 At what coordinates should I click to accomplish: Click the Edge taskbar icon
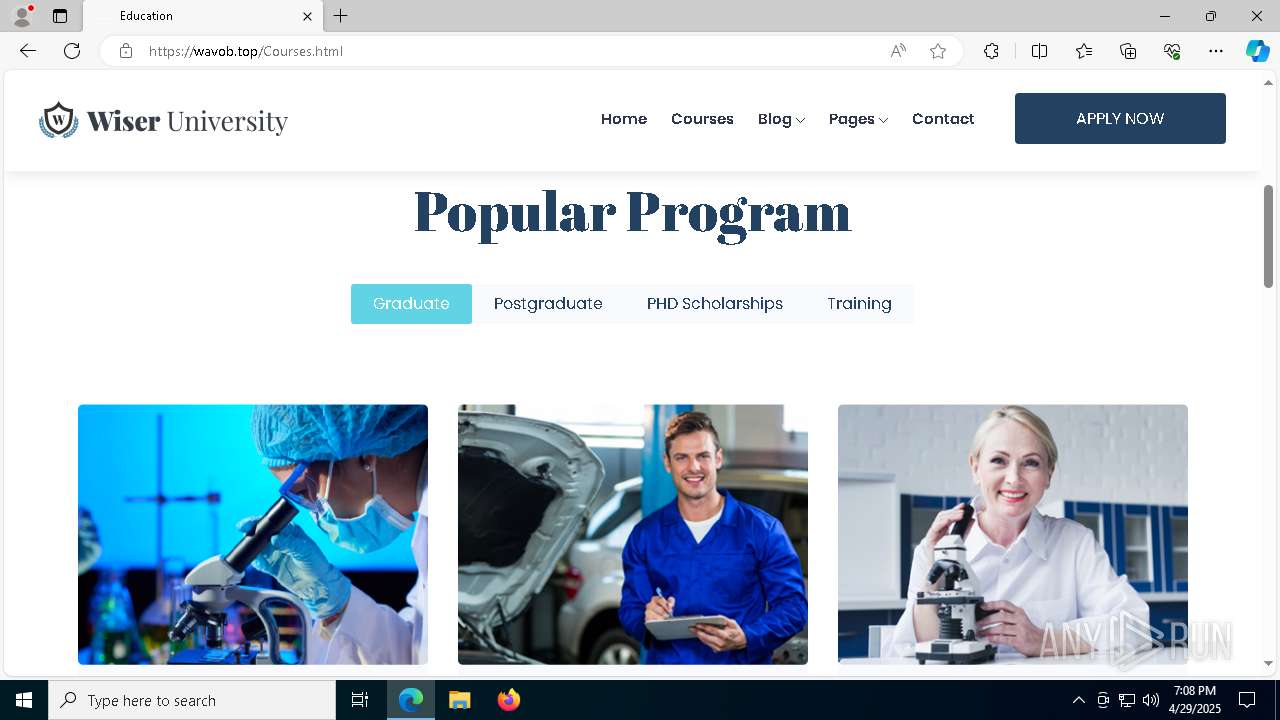pyautogui.click(x=411, y=700)
